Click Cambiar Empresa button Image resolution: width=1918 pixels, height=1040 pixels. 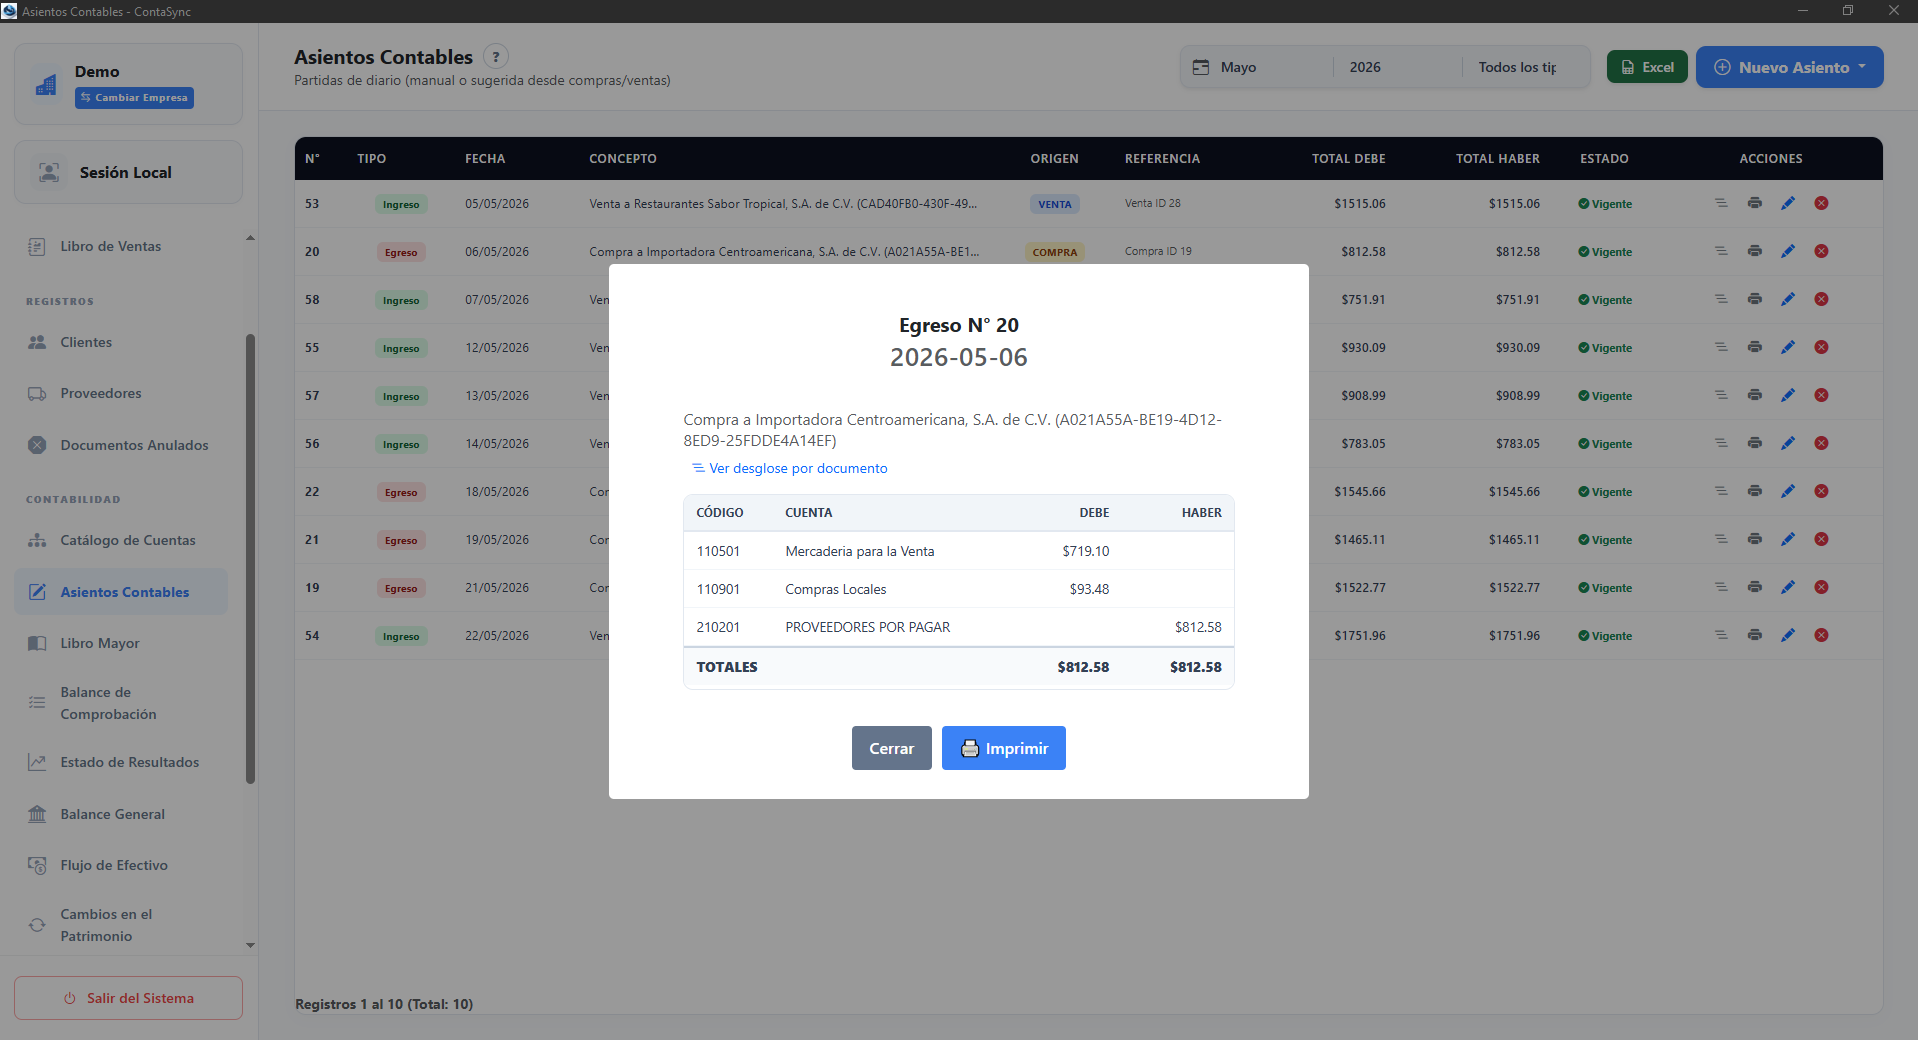pyautogui.click(x=134, y=98)
